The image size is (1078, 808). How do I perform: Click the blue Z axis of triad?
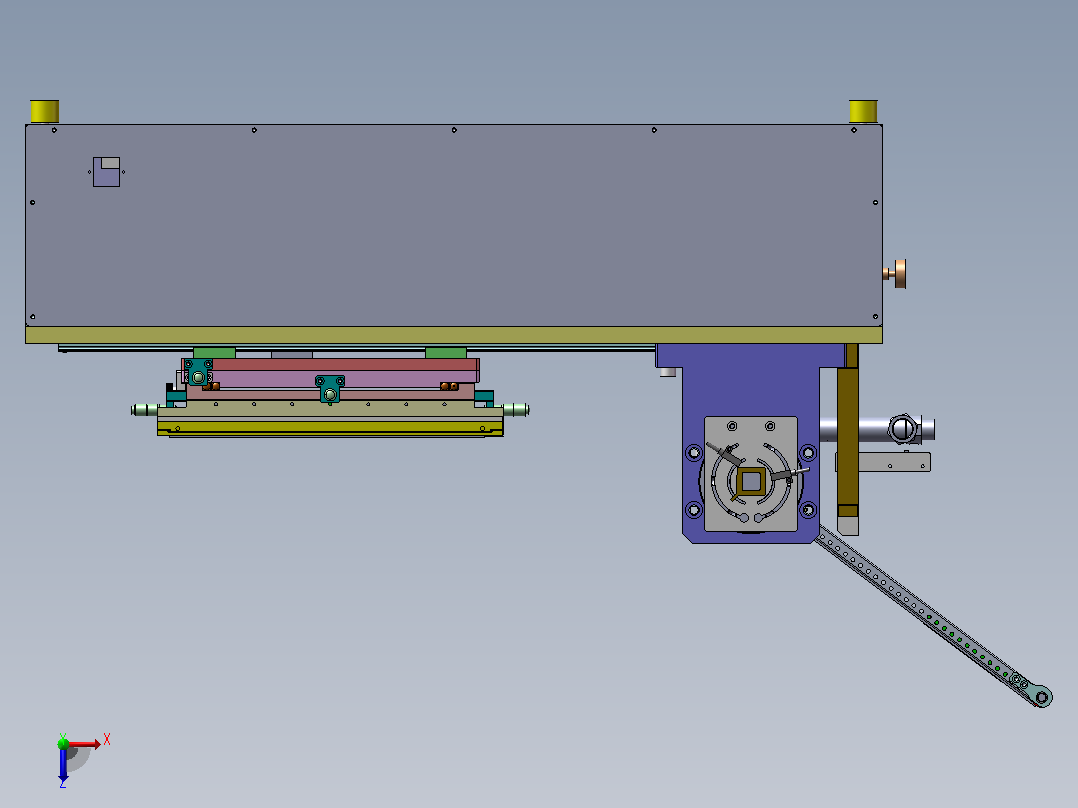tap(63, 765)
